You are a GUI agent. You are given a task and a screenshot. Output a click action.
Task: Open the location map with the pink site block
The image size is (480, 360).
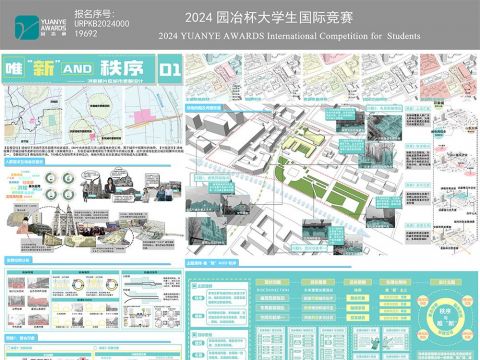coord(154,115)
